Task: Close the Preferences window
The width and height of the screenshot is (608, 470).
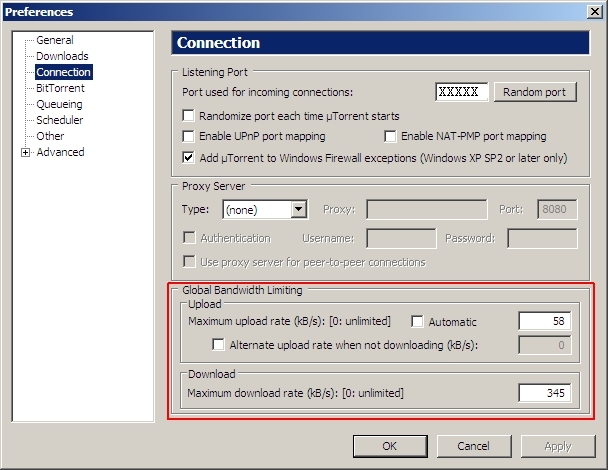Action: point(595,12)
